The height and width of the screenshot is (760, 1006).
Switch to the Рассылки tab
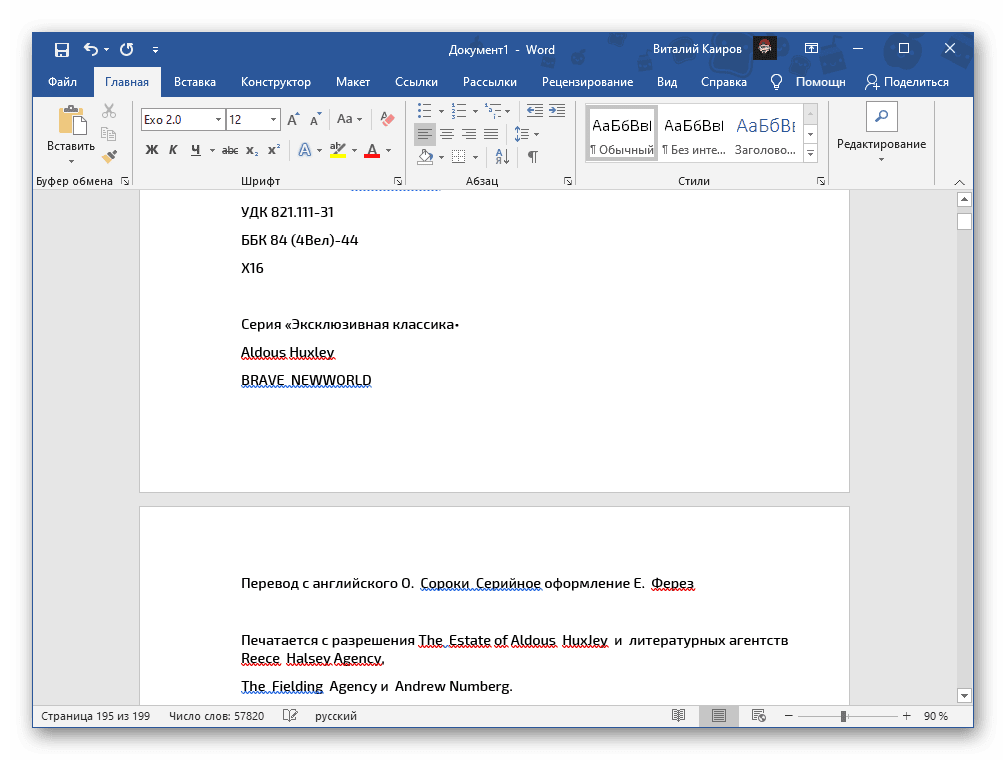pos(490,82)
